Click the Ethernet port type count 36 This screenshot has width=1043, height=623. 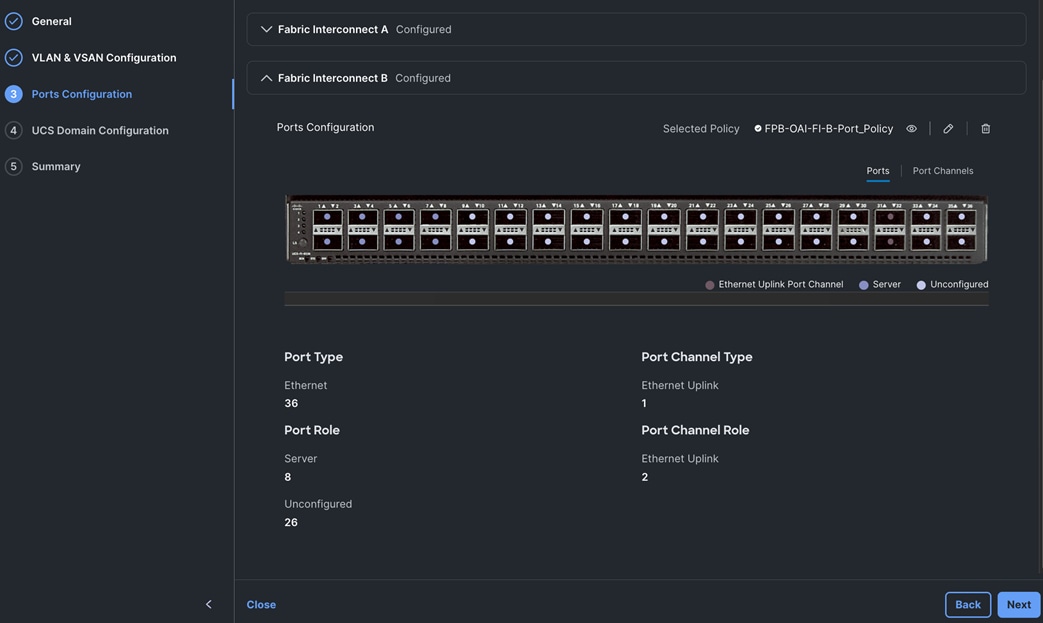pyautogui.click(x=291, y=403)
